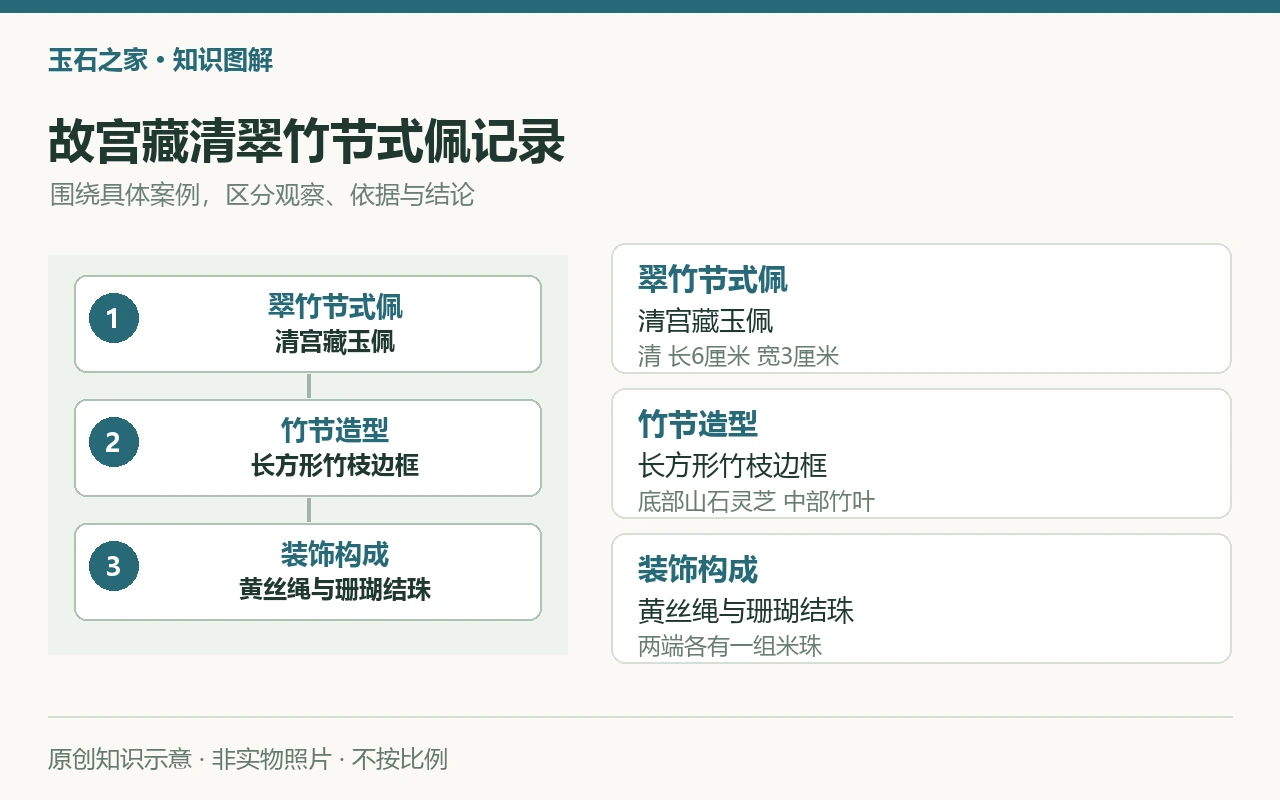The image size is (1280, 800).
Task: Click 清宫藏玉佩 in the first detail card
Action: tap(706, 321)
